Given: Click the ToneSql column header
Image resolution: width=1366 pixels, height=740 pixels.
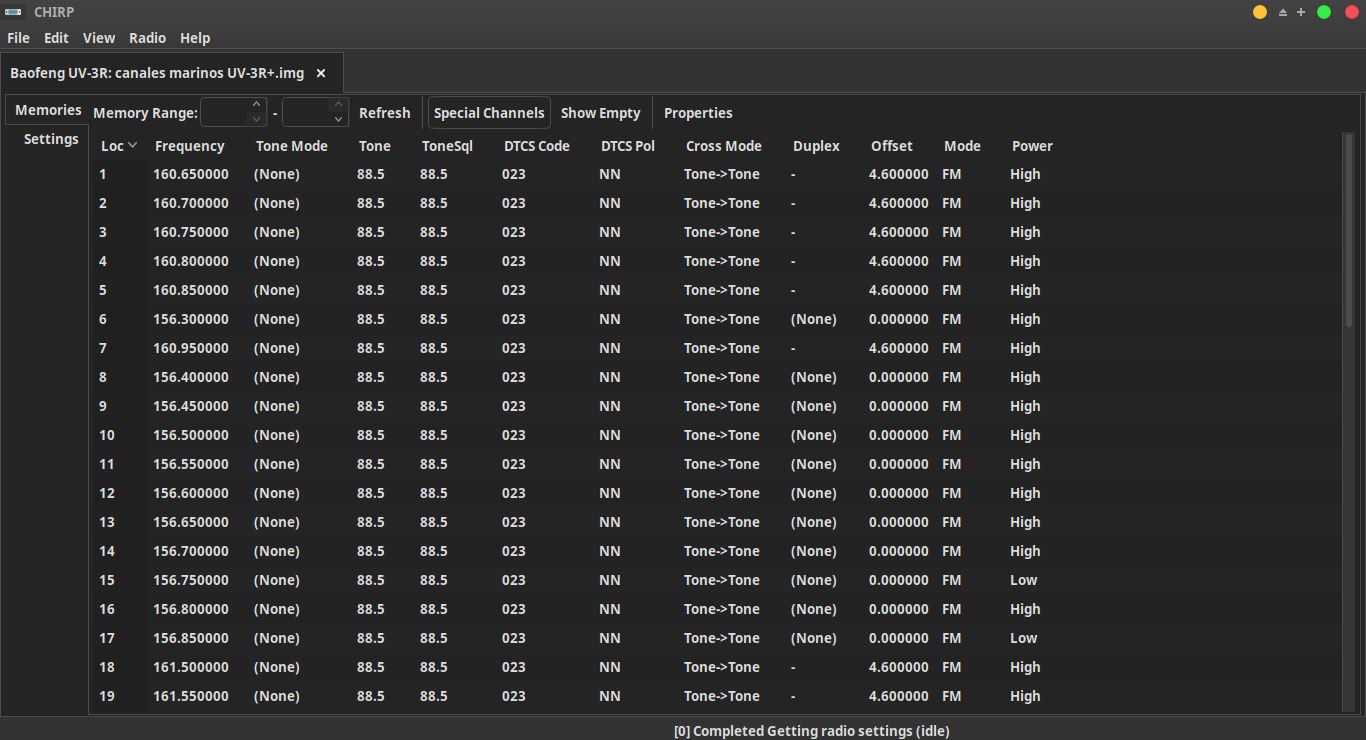Looking at the screenshot, I should [x=447, y=146].
